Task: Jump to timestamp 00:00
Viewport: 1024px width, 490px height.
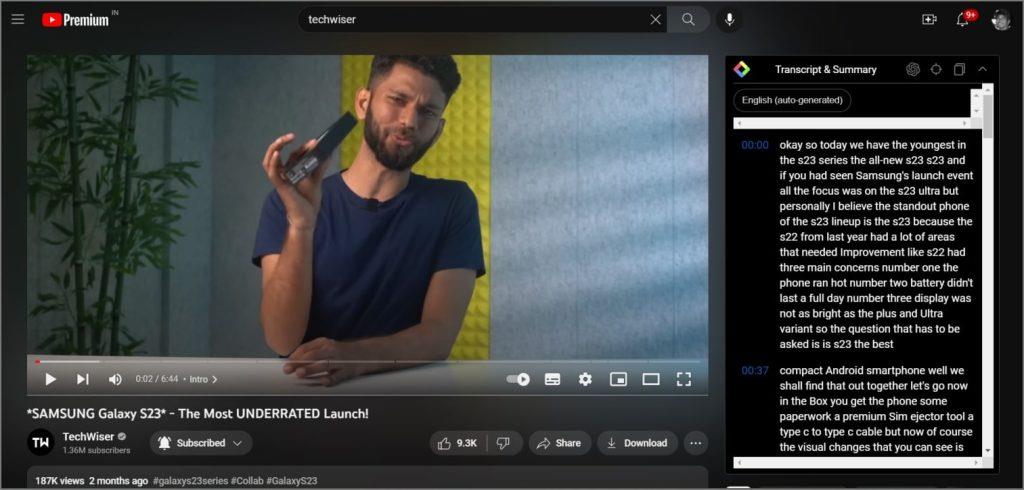Action: 755,145
